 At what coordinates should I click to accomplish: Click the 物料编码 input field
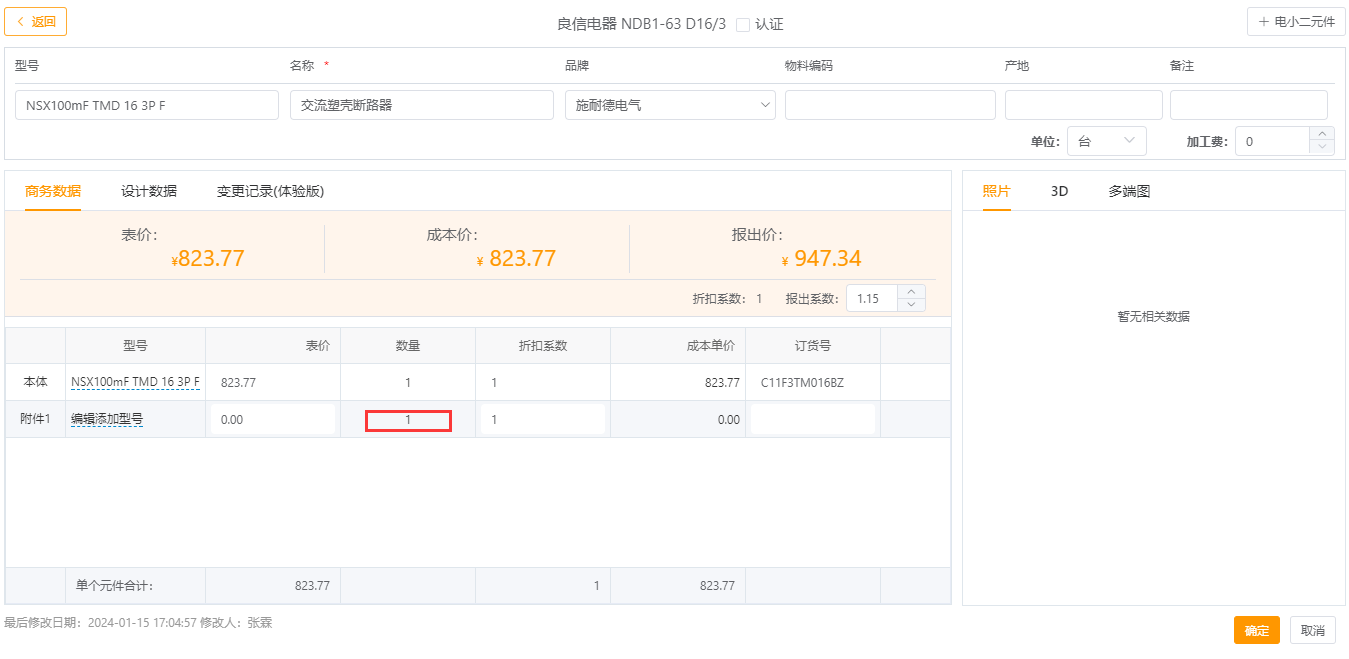click(890, 105)
